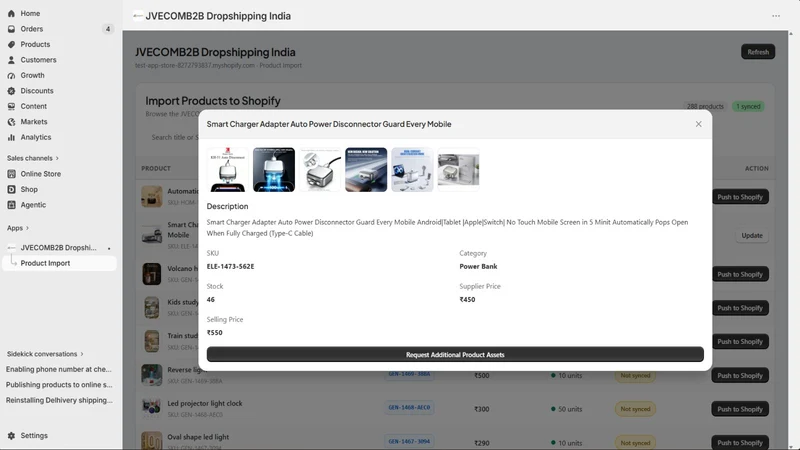Push Led projector light clock to Shopify
The image size is (800, 450).
[x=740, y=409]
